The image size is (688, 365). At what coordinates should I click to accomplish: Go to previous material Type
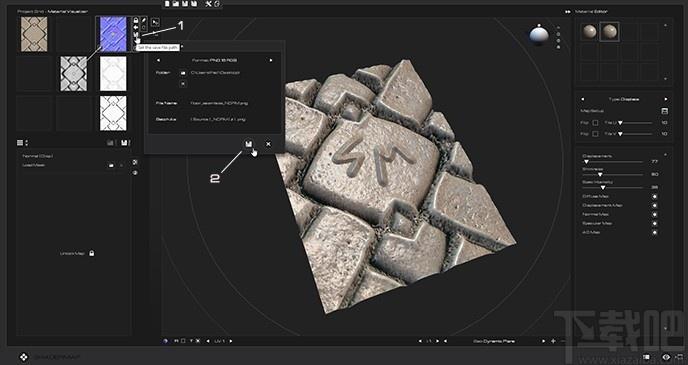[x=582, y=99]
